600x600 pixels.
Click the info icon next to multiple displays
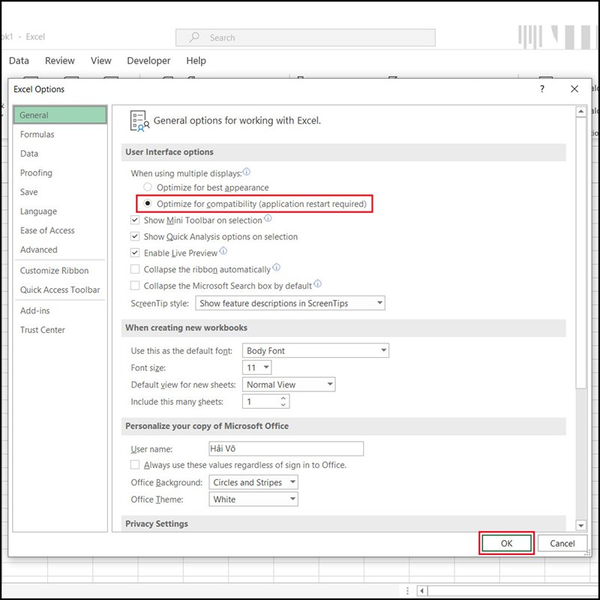tap(246, 172)
